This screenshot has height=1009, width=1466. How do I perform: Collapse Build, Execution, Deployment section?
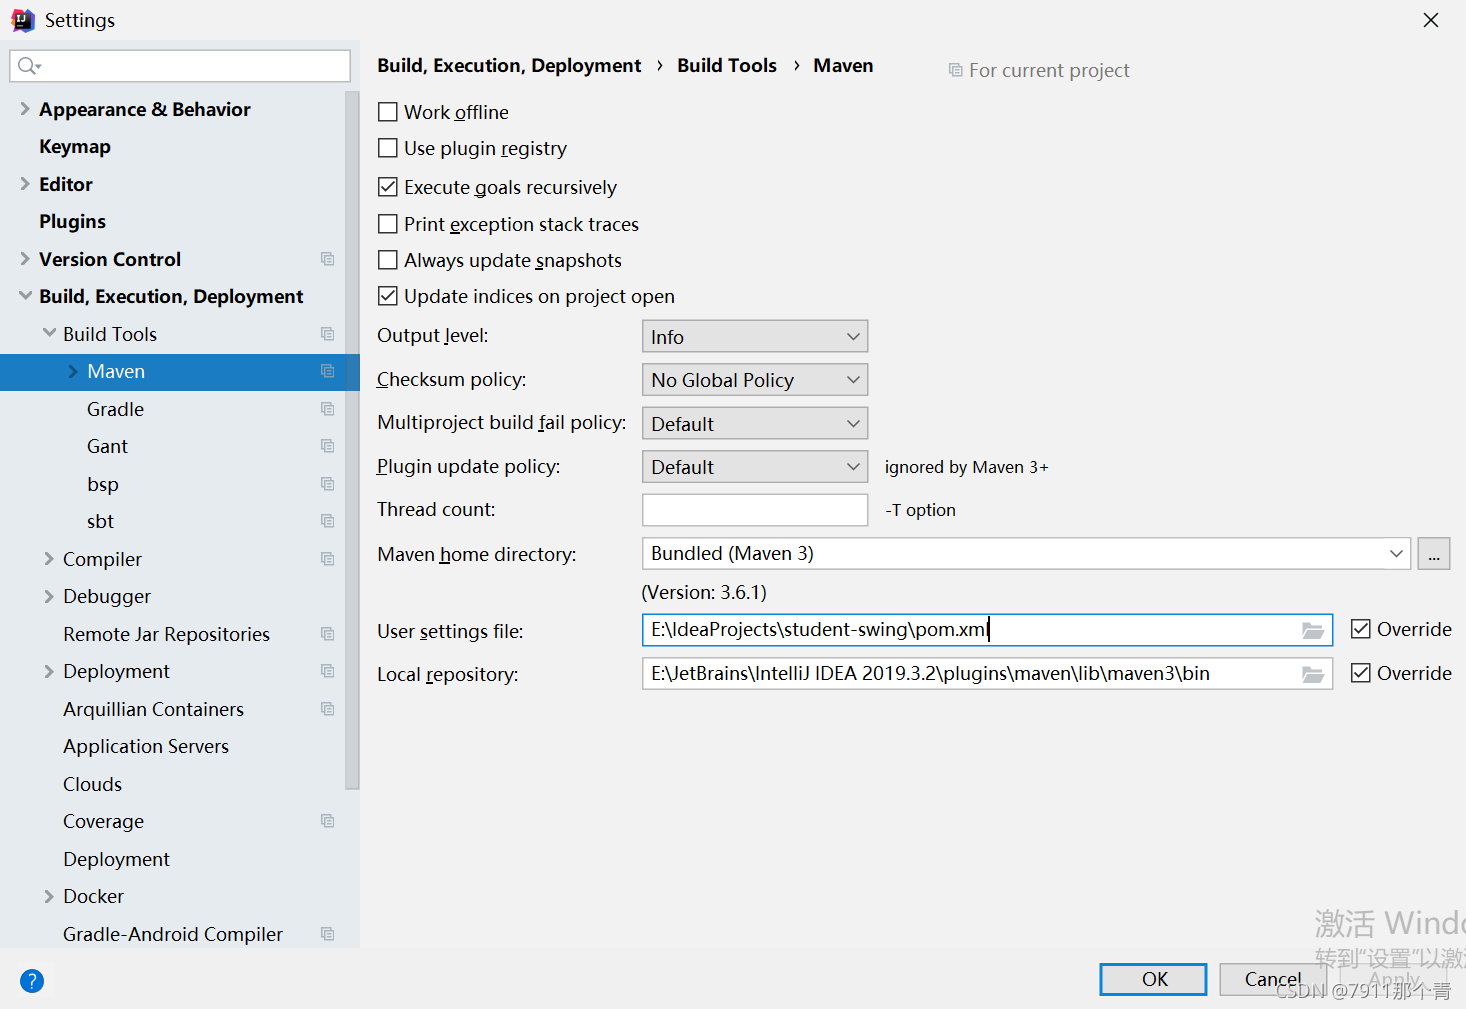point(25,296)
